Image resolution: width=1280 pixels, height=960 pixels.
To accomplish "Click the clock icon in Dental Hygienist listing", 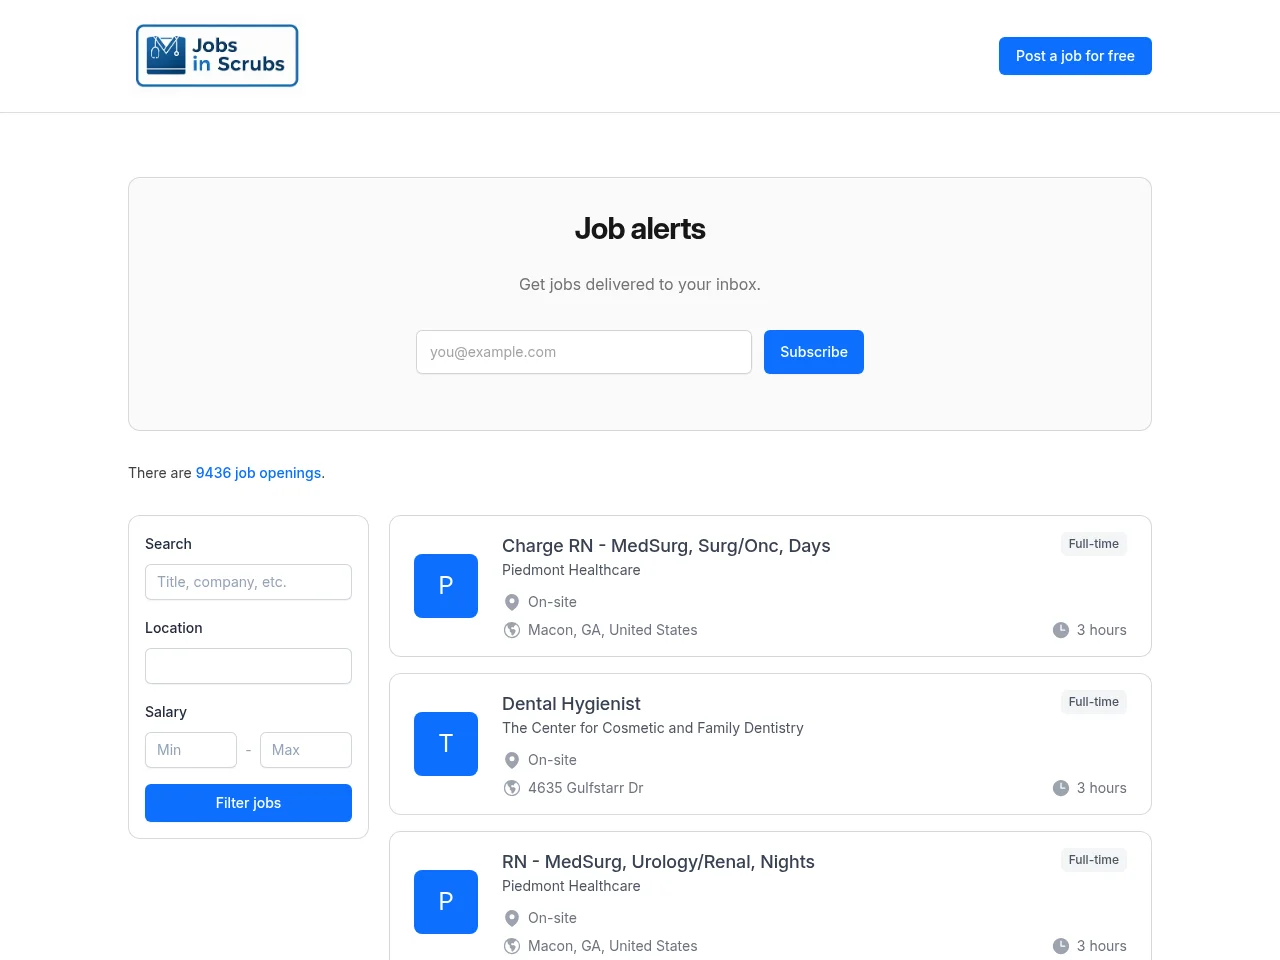I will pos(1061,788).
